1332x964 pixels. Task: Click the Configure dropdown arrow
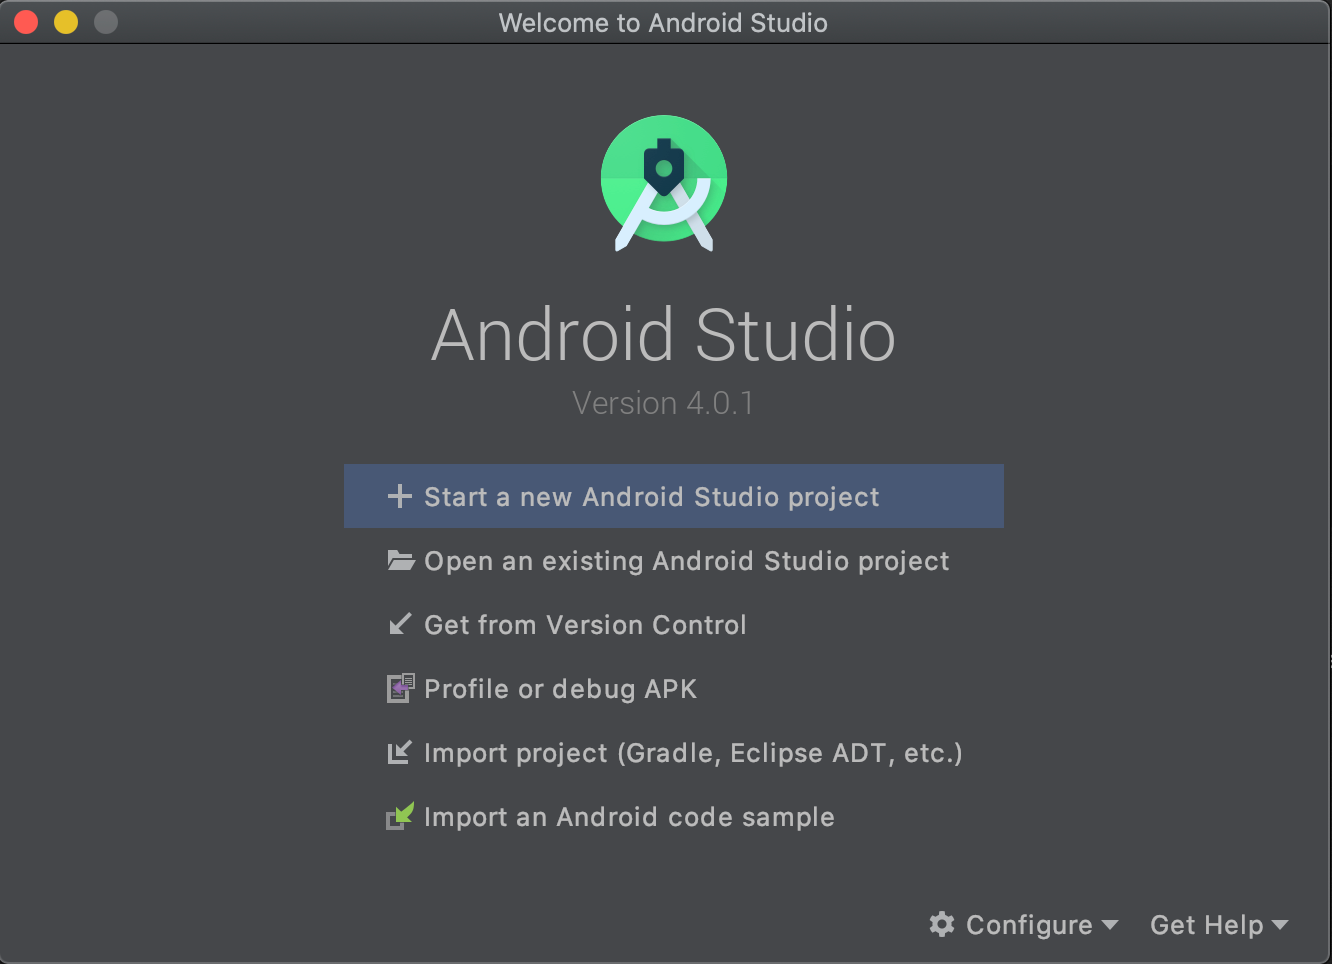pyautogui.click(x=1109, y=925)
